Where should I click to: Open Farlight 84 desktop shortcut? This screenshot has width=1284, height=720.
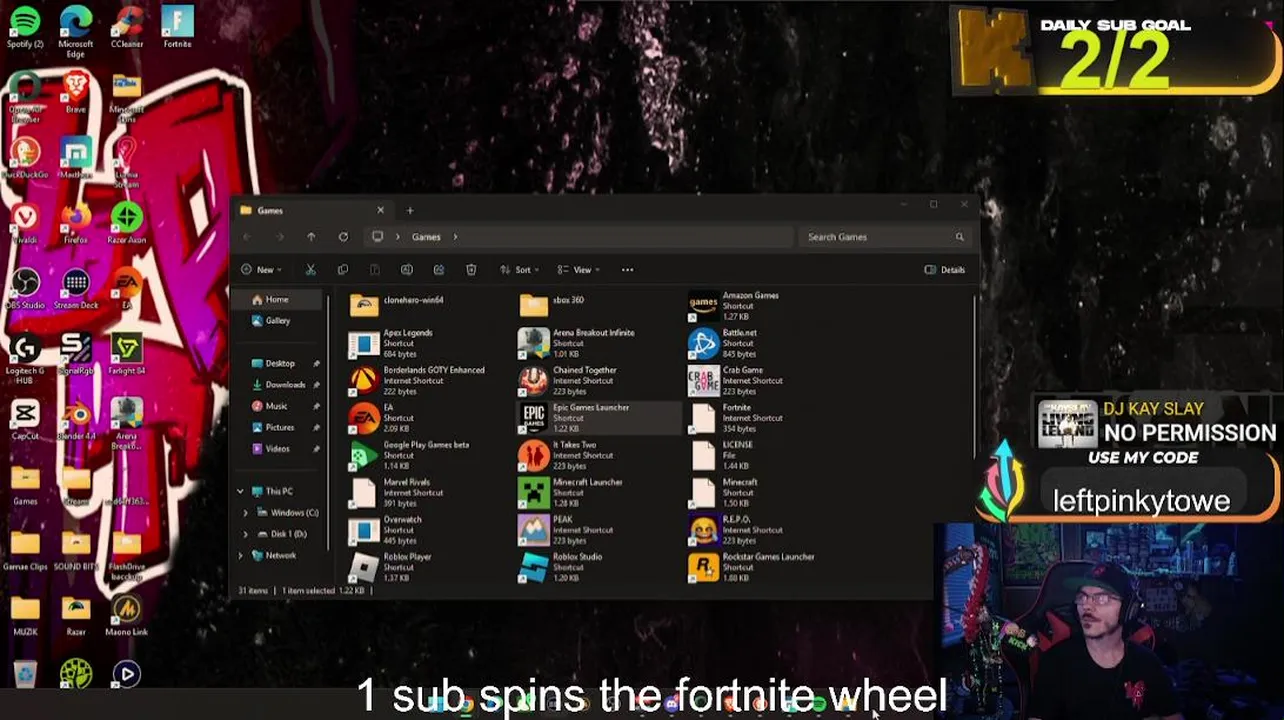(x=127, y=354)
